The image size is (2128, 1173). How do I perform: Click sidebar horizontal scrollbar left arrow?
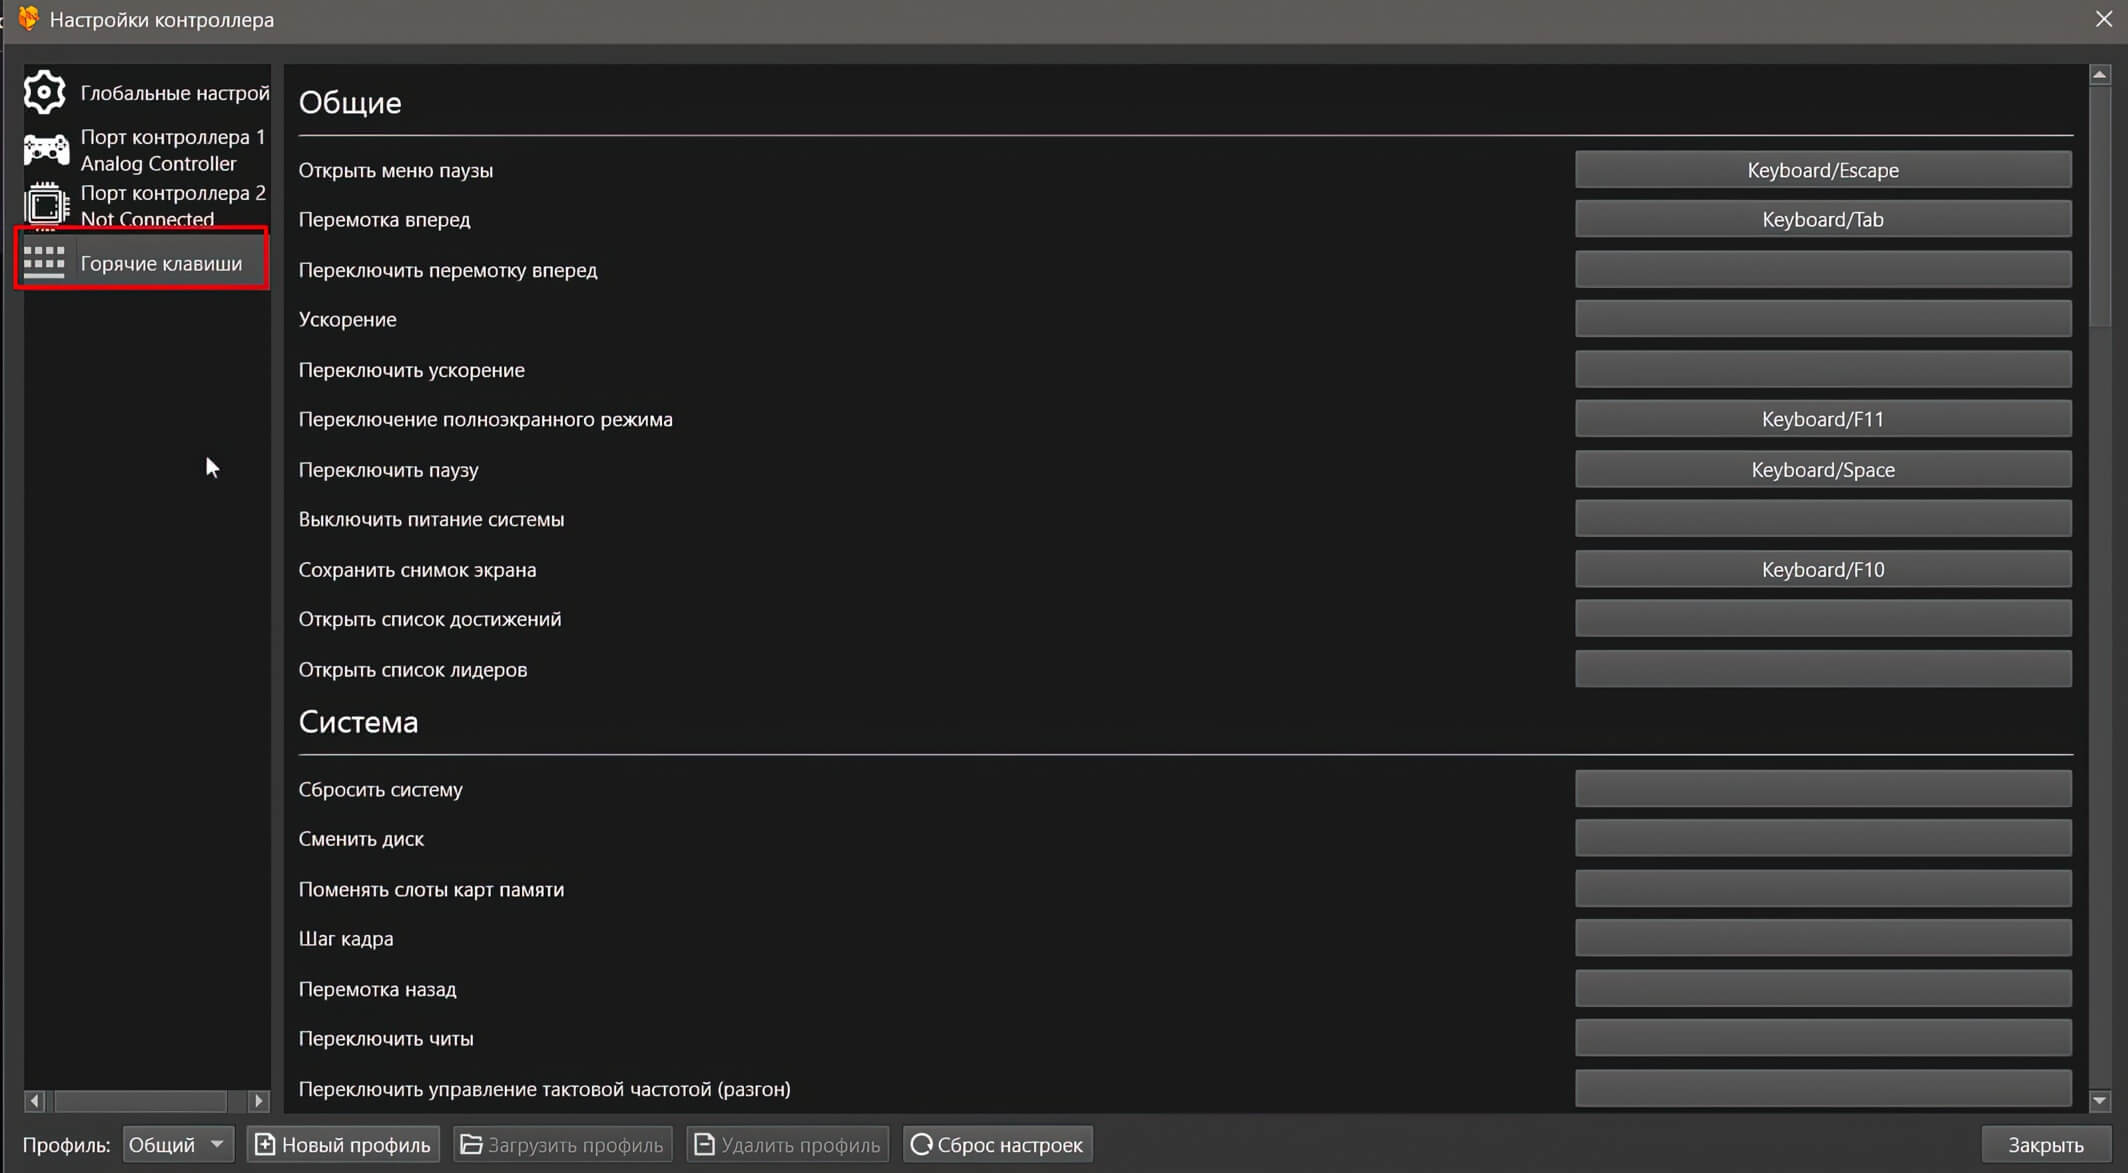(x=35, y=1101)
